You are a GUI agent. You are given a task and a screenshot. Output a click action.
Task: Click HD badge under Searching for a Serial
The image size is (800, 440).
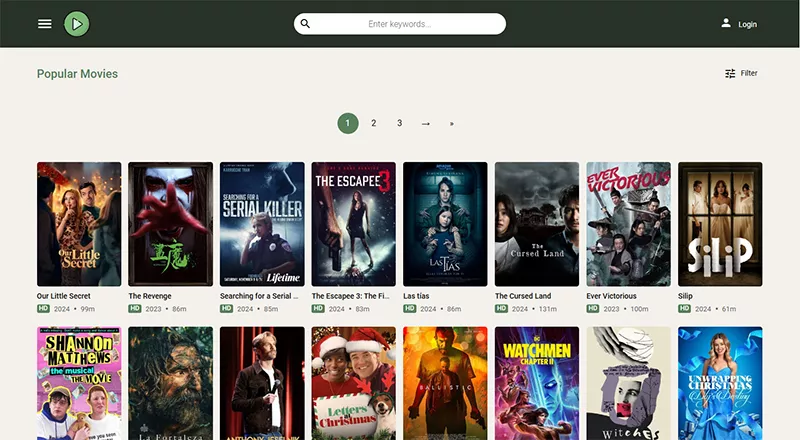pyautogui.click(x=227, y=308)
